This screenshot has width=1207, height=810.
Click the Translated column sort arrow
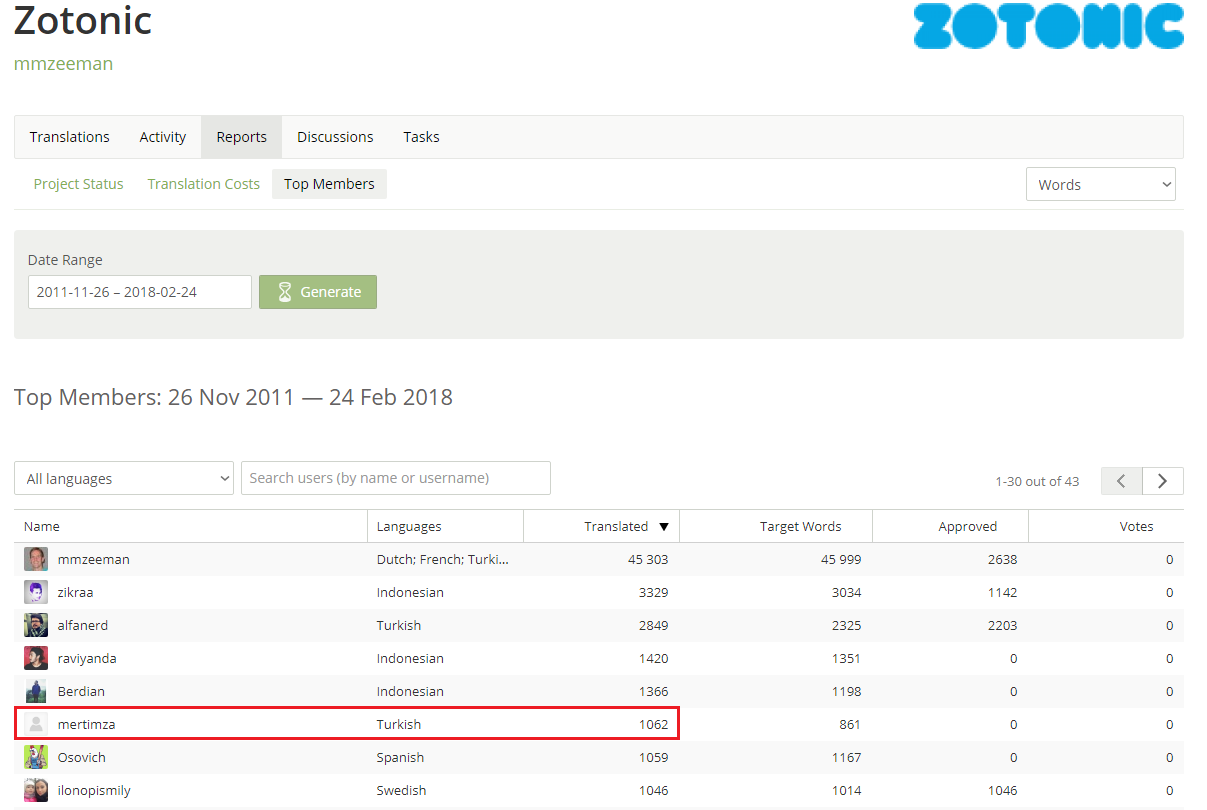[663, 527]
